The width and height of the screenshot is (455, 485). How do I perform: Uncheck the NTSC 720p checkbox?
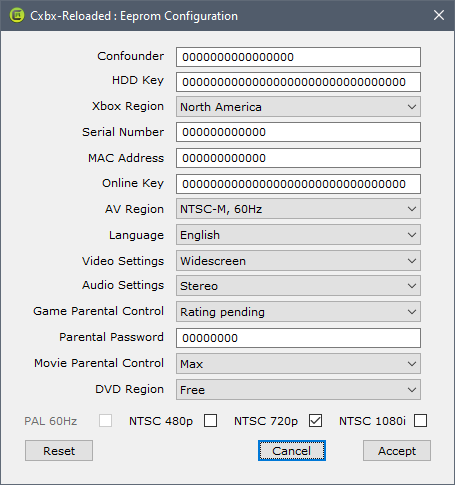(315, 421)
